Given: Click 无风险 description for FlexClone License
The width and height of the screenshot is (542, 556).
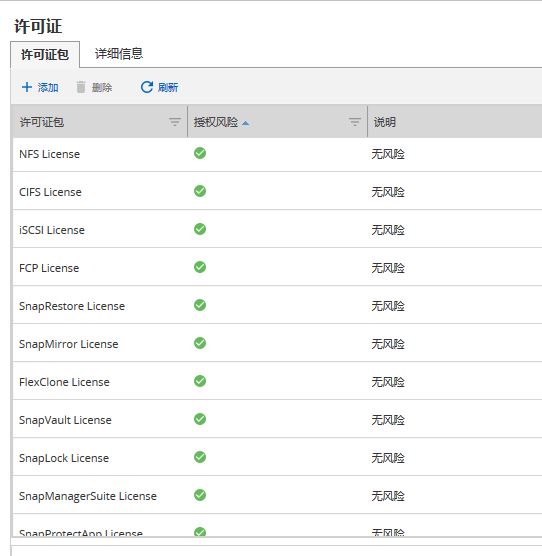Looking at the screenshot, I should pyautogui.click(x=388, y=382).
